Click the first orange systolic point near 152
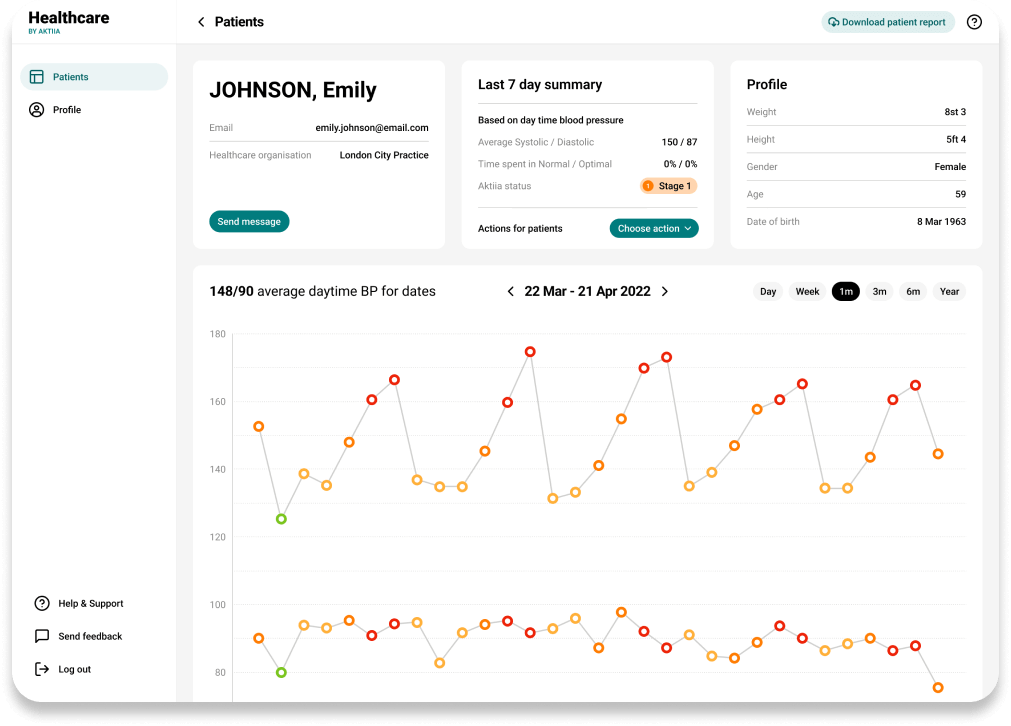The height and width of the screenshot is (726, 1011). point(259,426)
